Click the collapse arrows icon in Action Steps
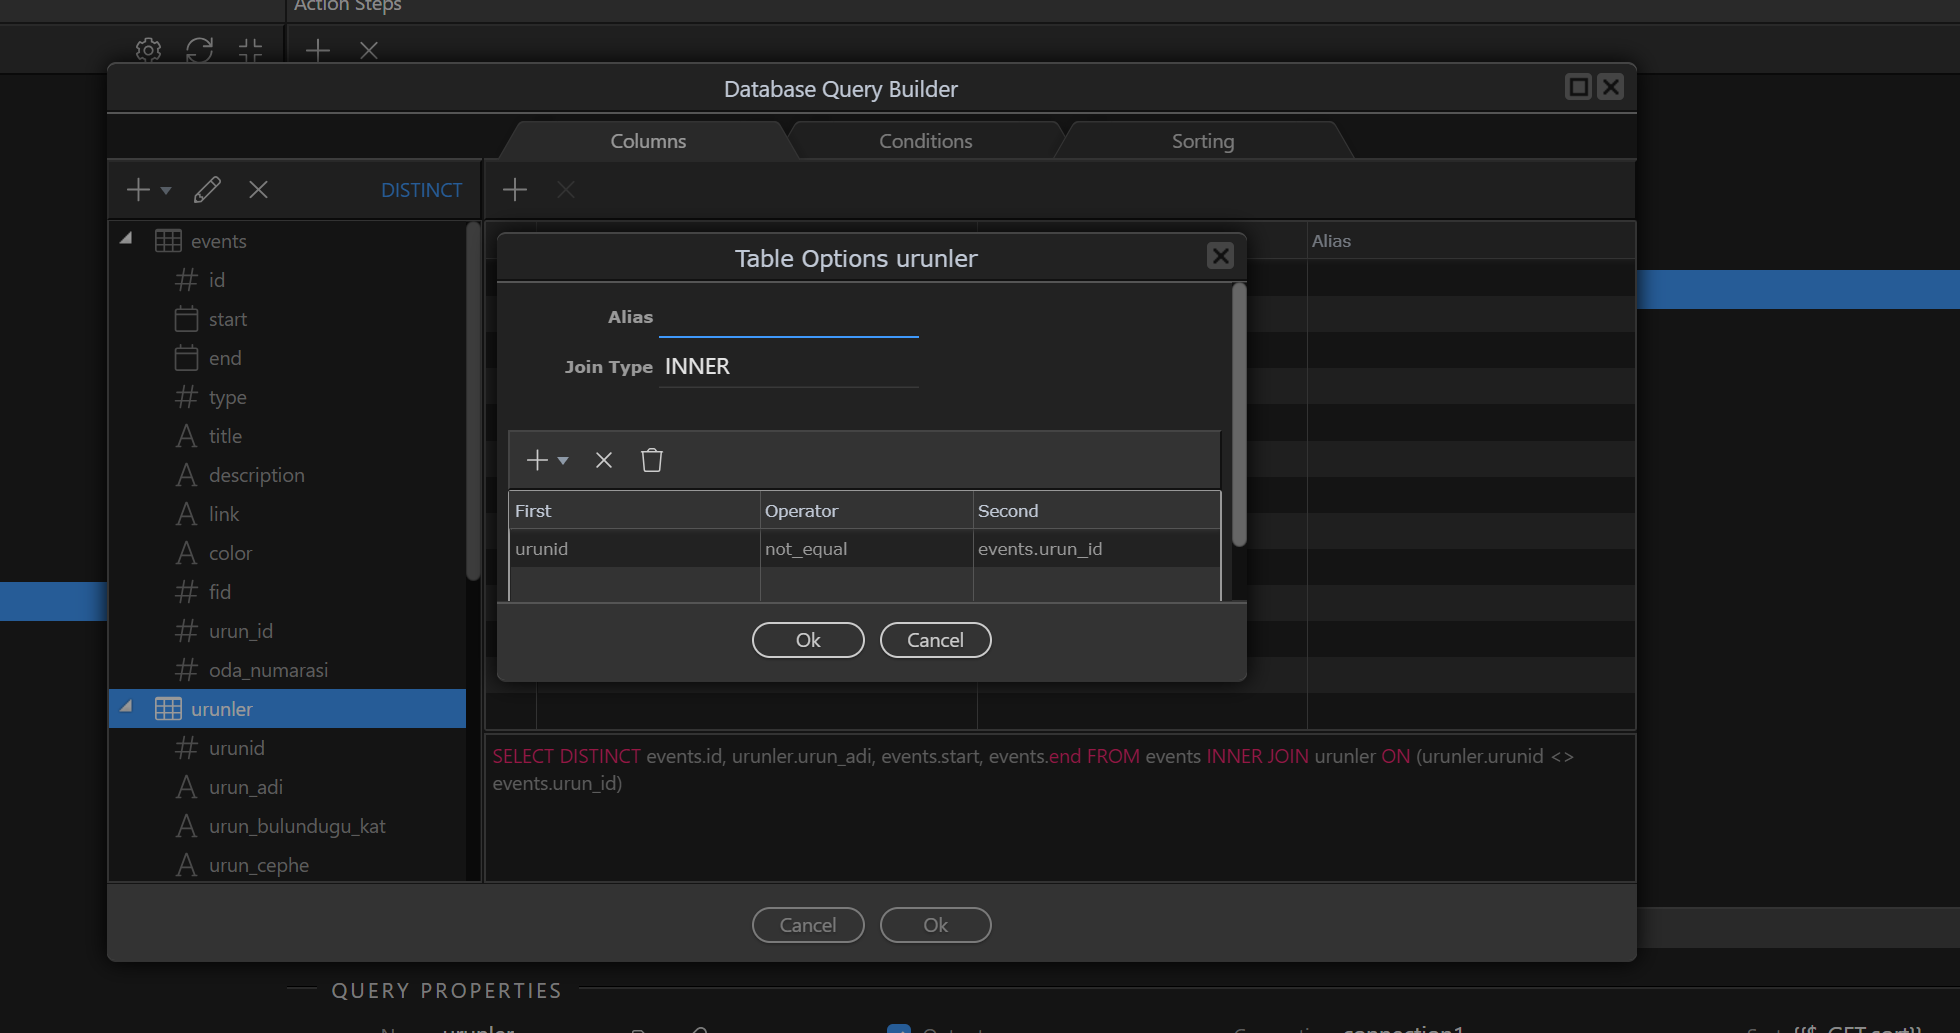Image resolution: width=1960 pixels, height=1033 pixels. pos(250,50)
